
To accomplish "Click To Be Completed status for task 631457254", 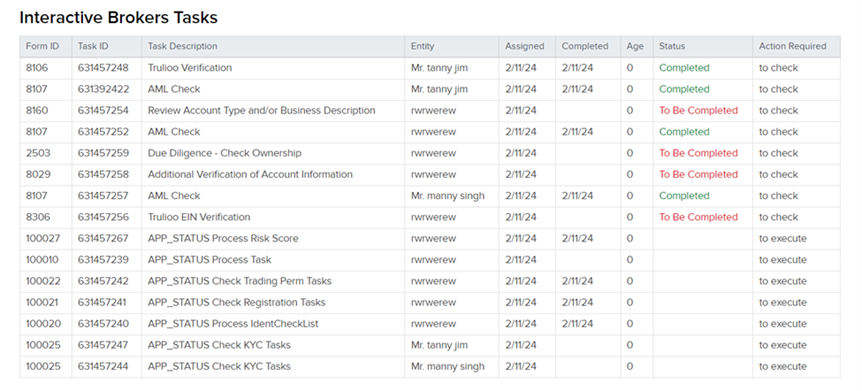I will [x=698, y=111].
